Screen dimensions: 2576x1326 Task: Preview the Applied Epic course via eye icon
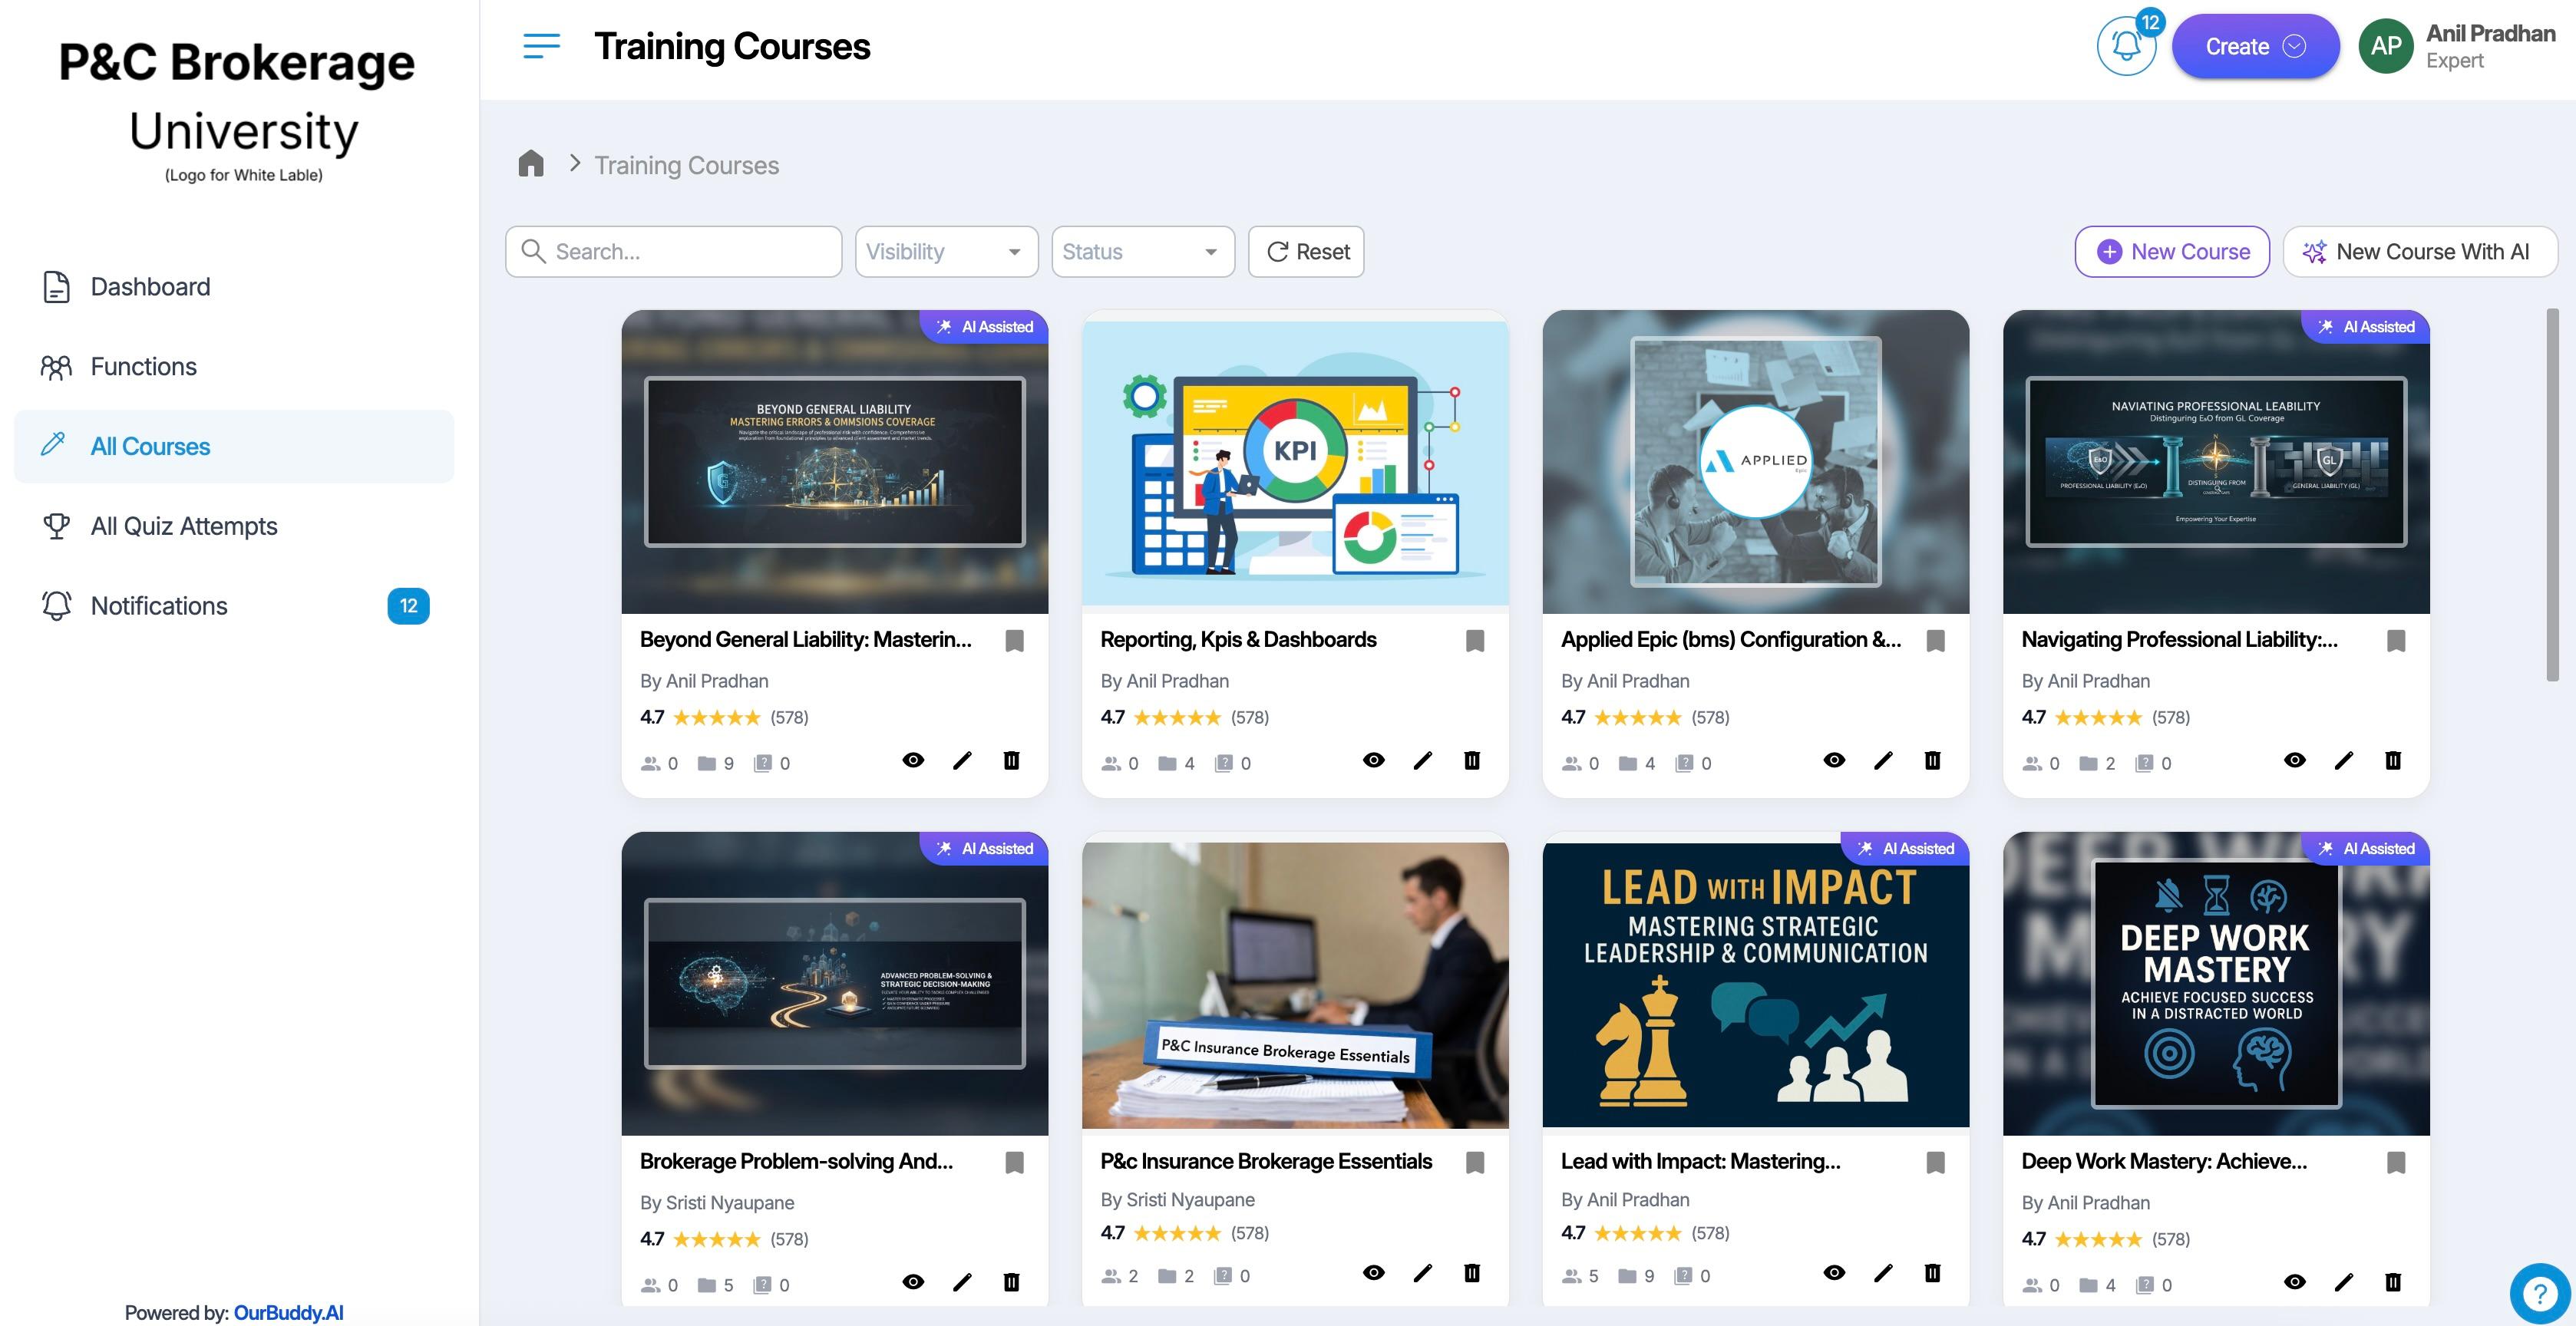1833,760
